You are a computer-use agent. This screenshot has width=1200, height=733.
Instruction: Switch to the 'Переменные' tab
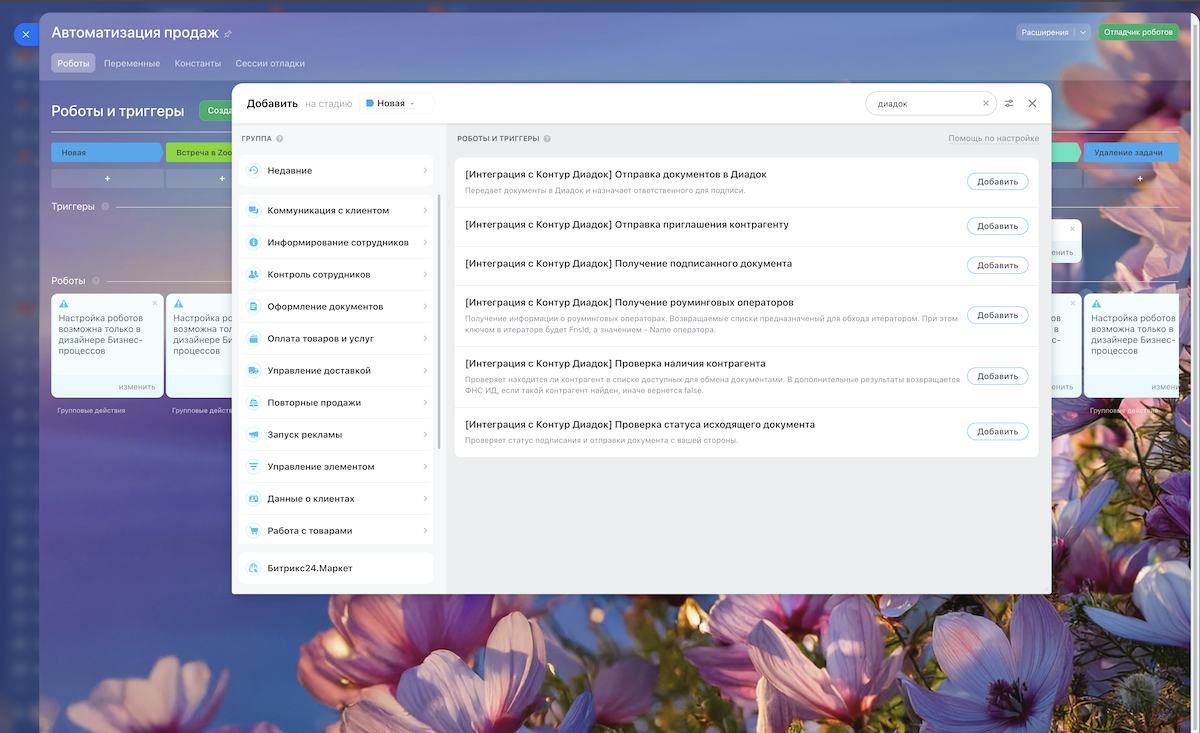tap(131, 63)
